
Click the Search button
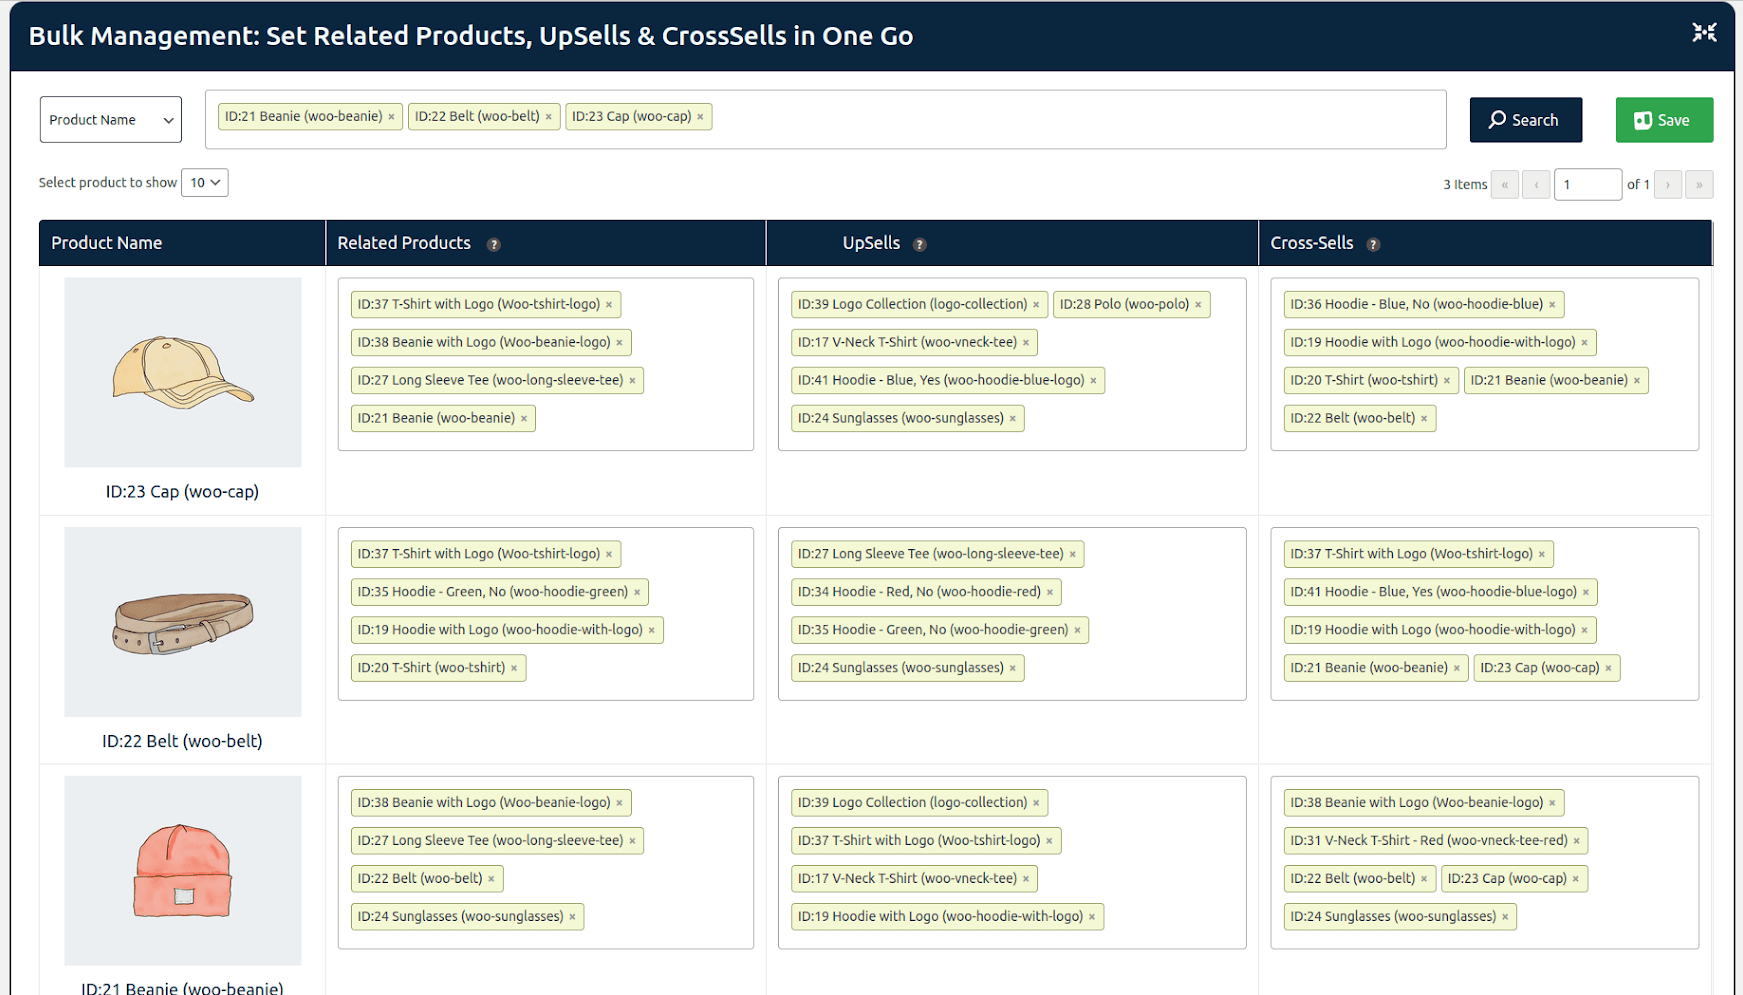[x=1525, y=120]
